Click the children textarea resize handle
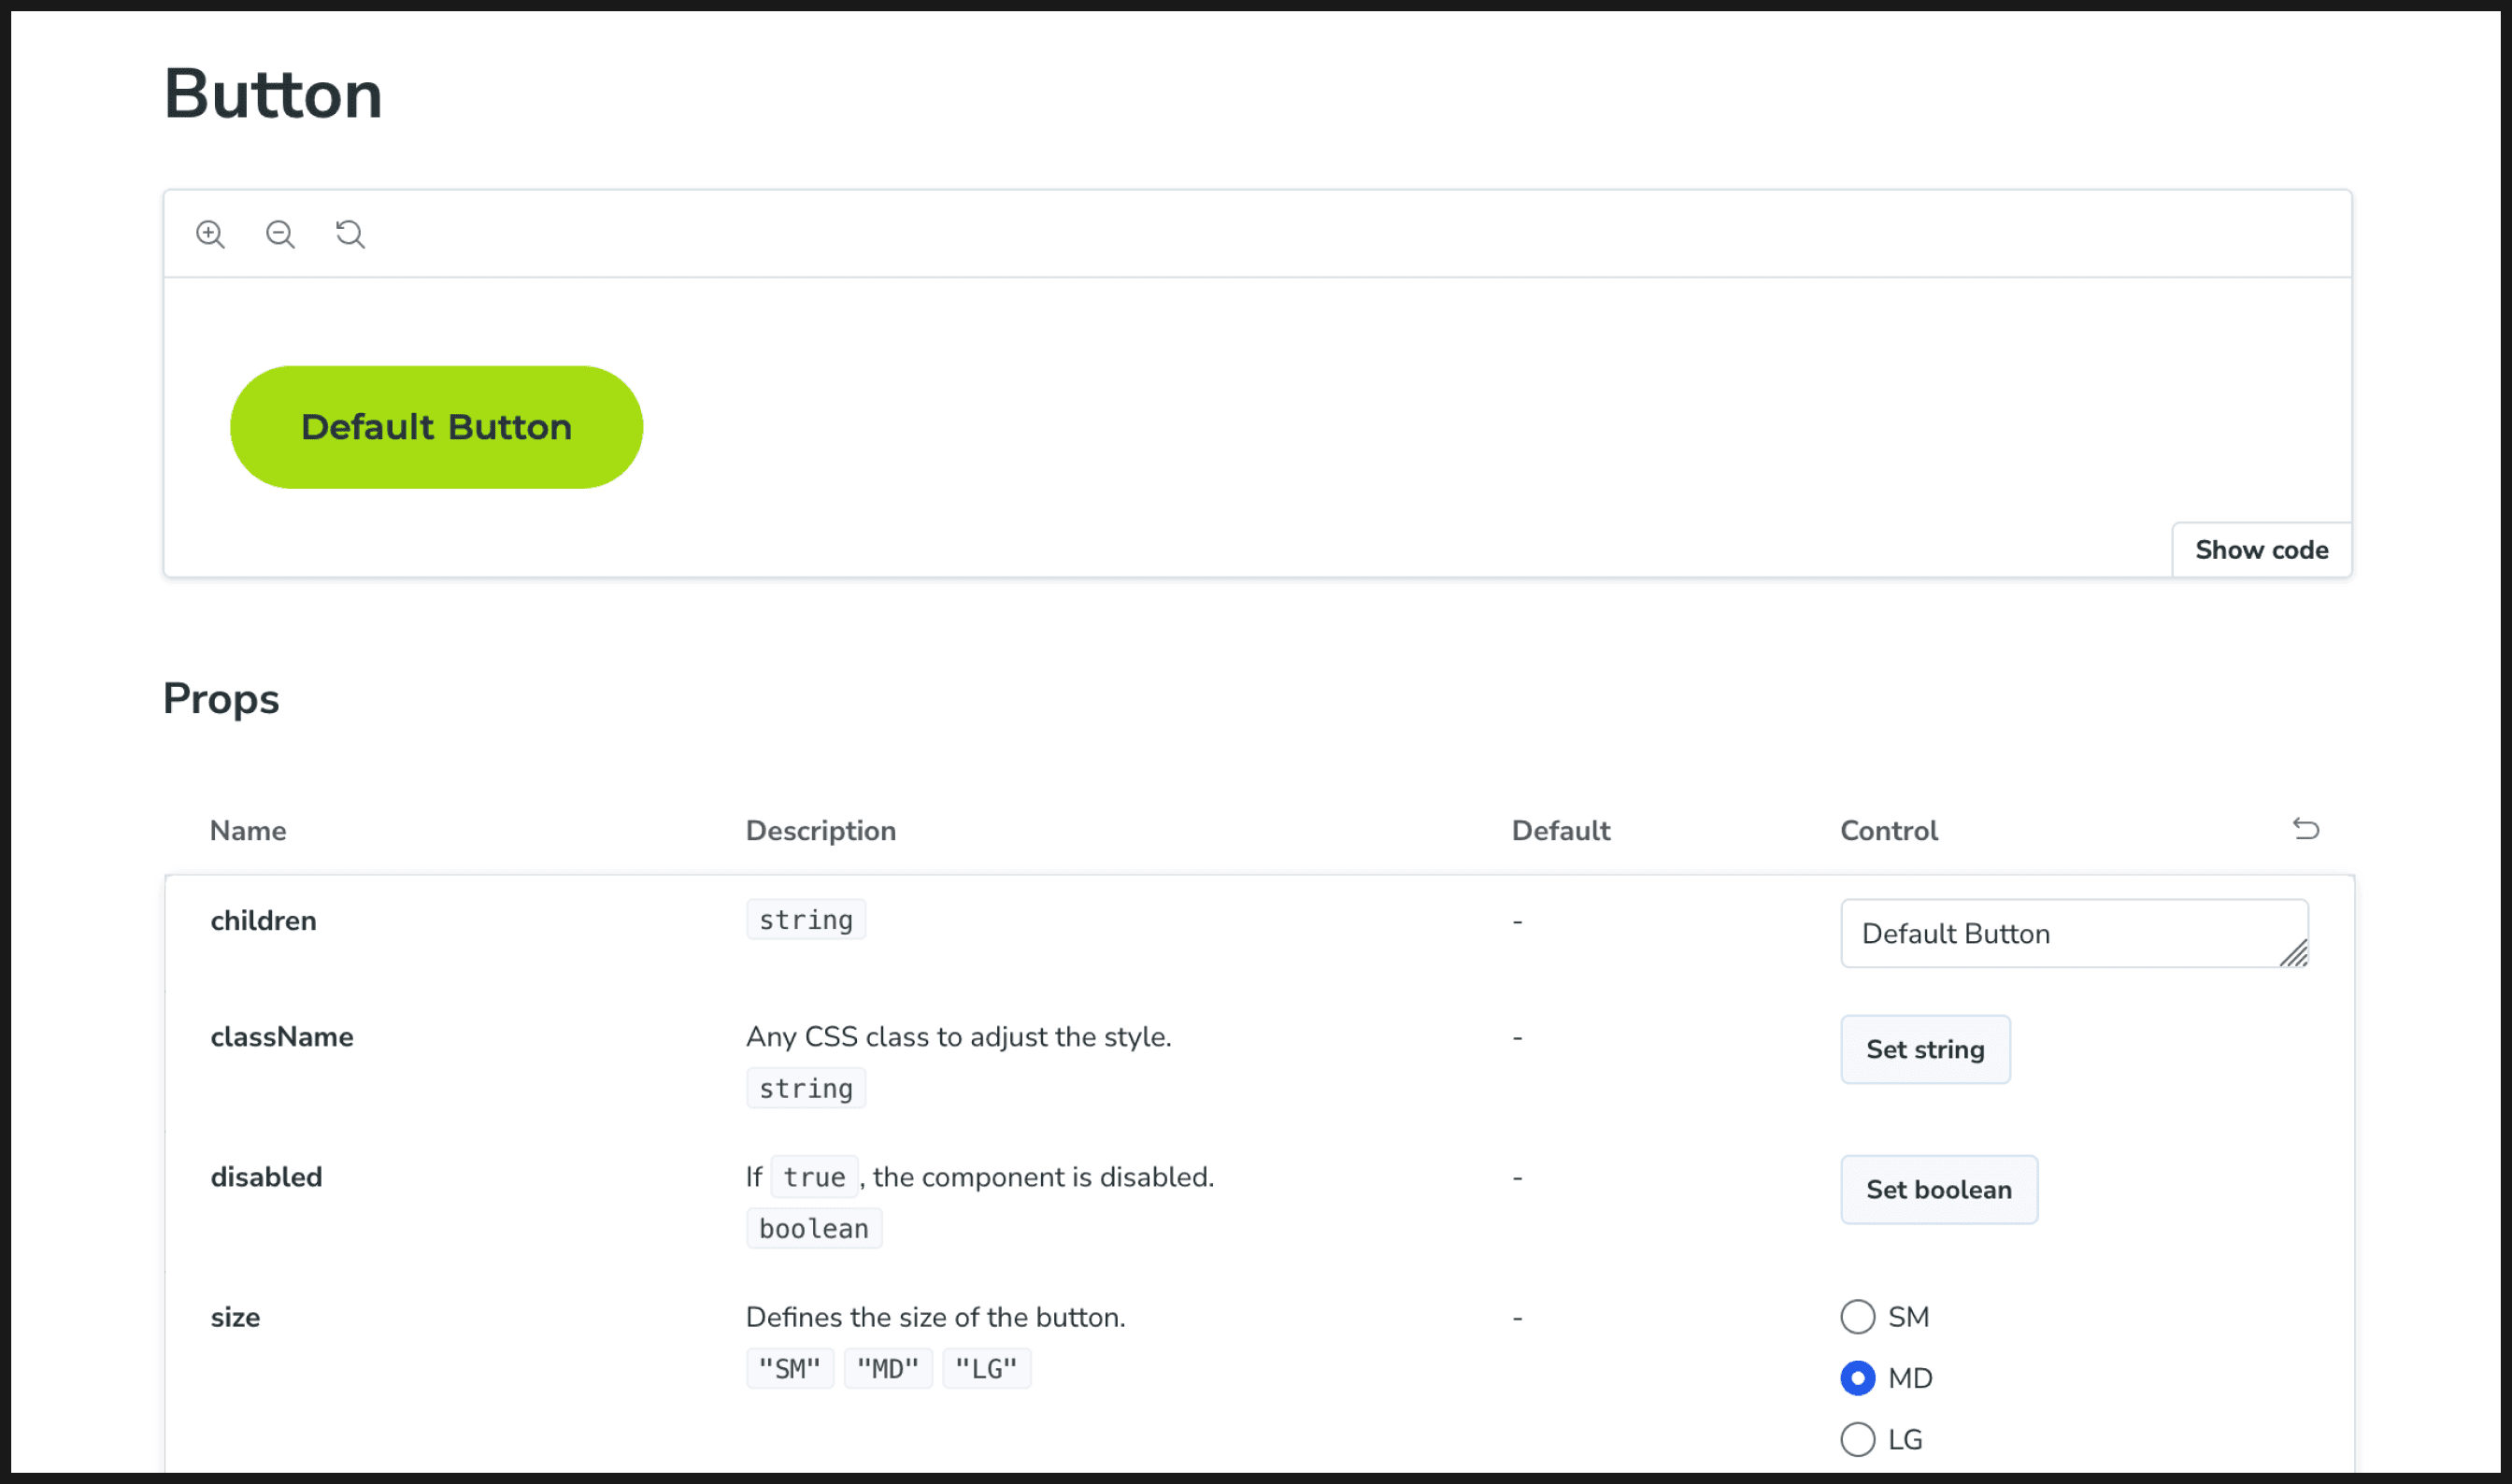Viewport: 2512px width, 1484px height. [x=2294, y=954]
